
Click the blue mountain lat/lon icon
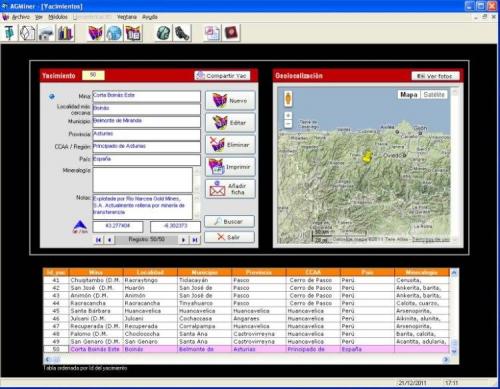coord(80,227)
